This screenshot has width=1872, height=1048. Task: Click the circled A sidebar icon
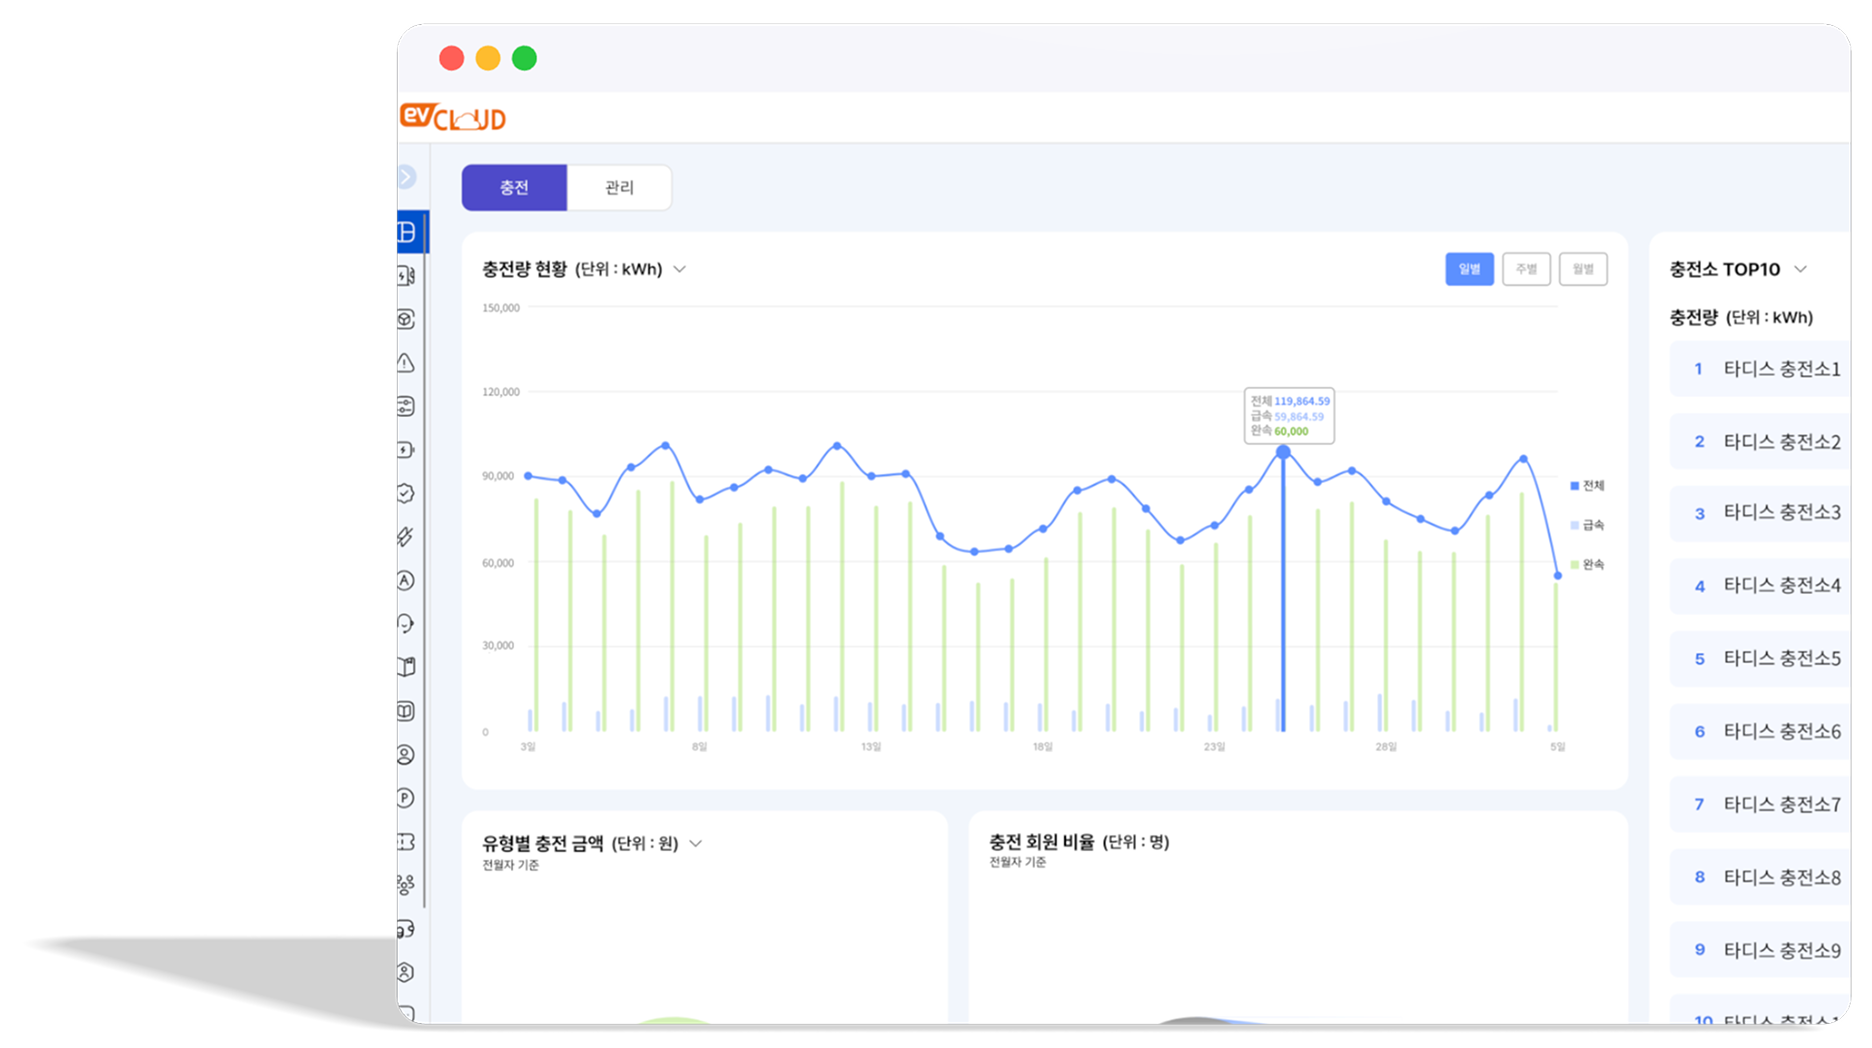[x=406, y=580]
